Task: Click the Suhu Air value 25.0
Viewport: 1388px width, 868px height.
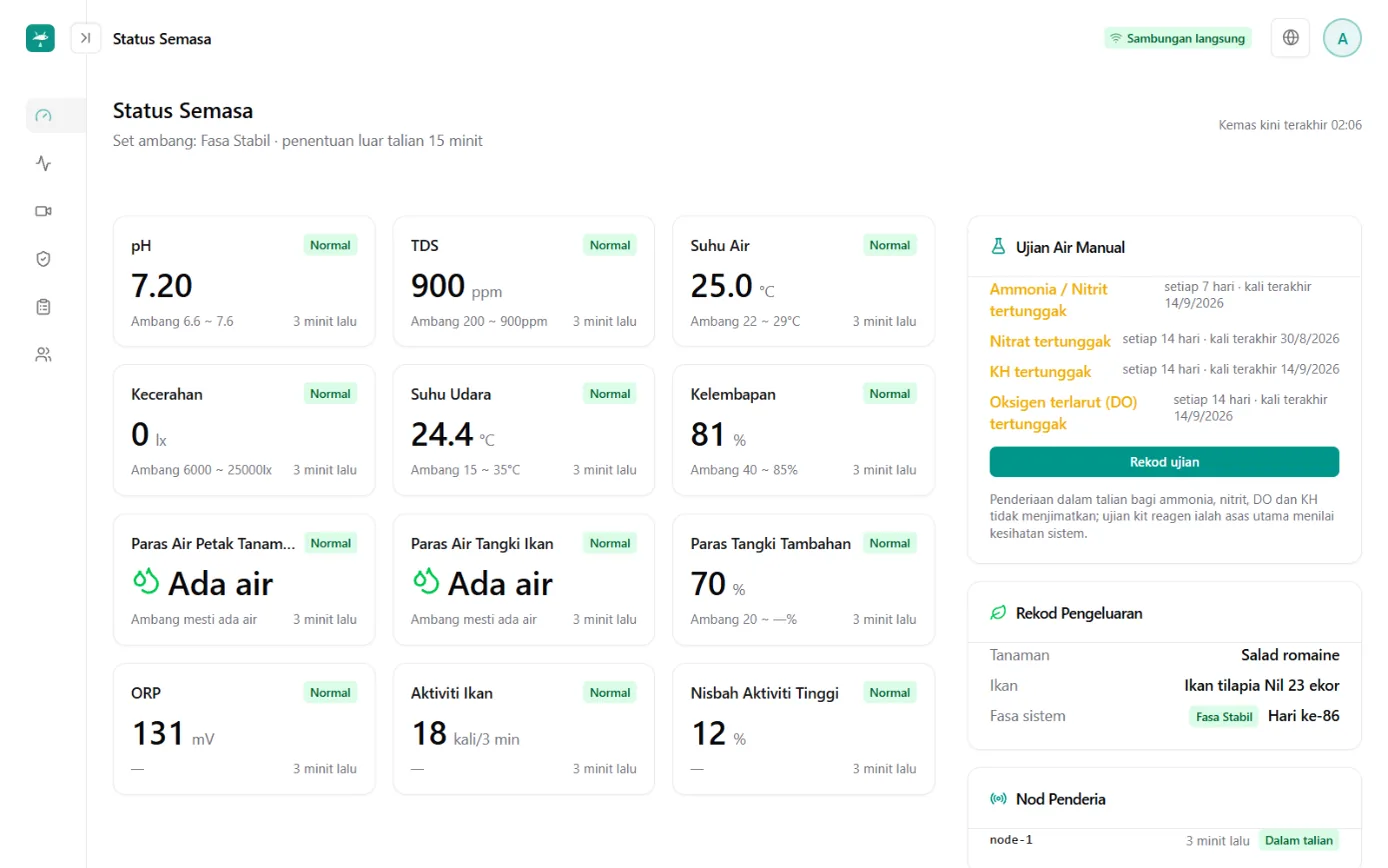Action: 721,287
